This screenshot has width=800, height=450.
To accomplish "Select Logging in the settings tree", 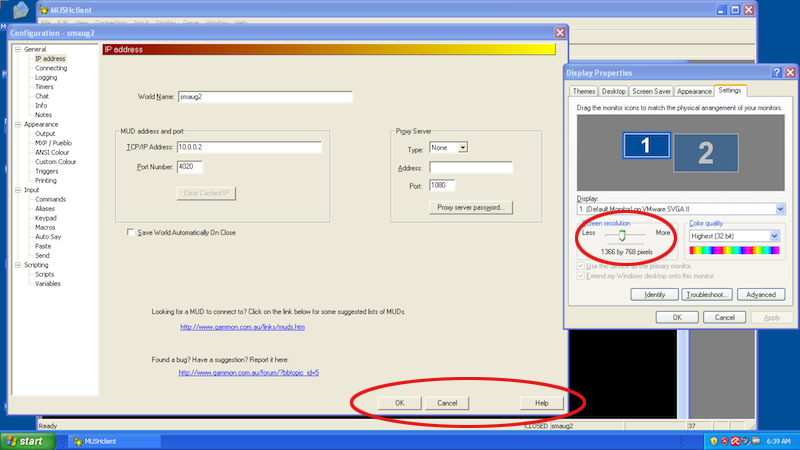I will 46,78.
